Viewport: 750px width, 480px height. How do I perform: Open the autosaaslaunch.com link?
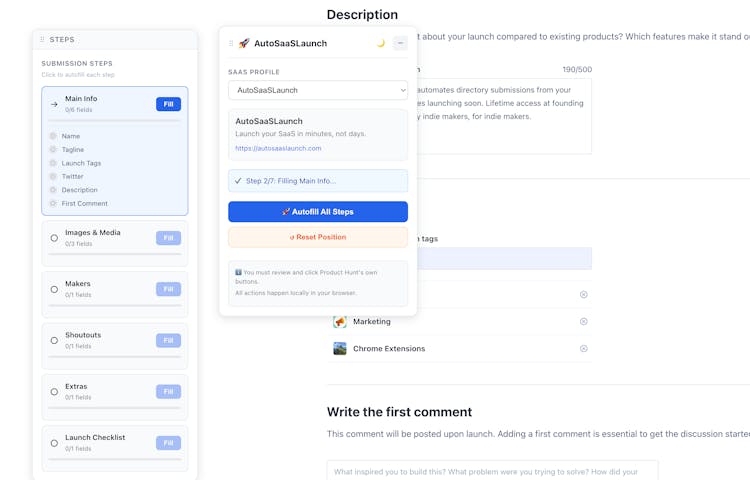278,148
